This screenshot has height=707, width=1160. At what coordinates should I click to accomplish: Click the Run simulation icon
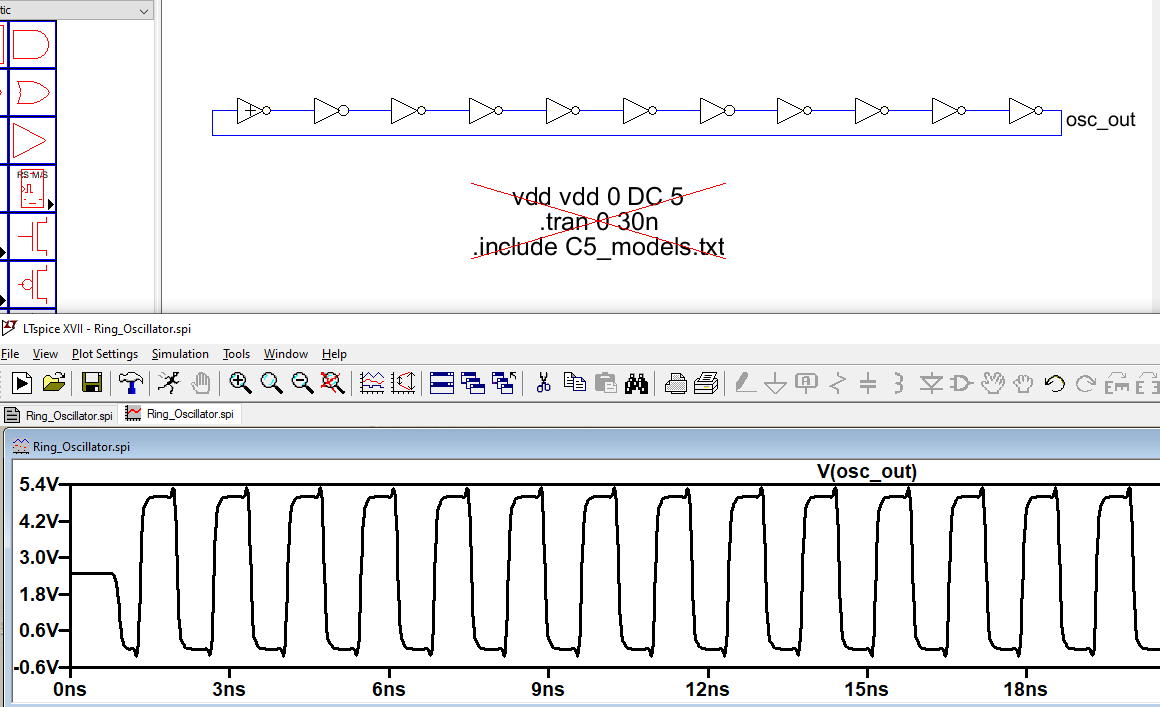tap(22, 383)
